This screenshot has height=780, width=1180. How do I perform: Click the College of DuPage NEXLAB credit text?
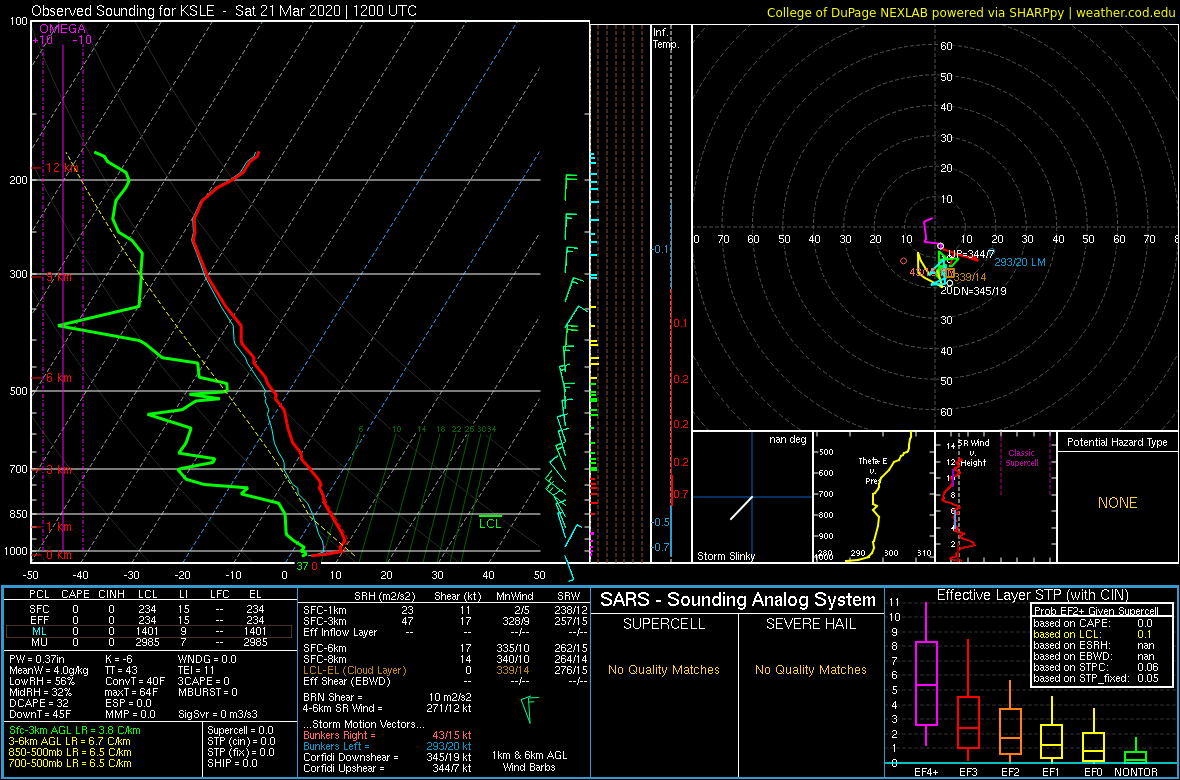click(971, 12)
